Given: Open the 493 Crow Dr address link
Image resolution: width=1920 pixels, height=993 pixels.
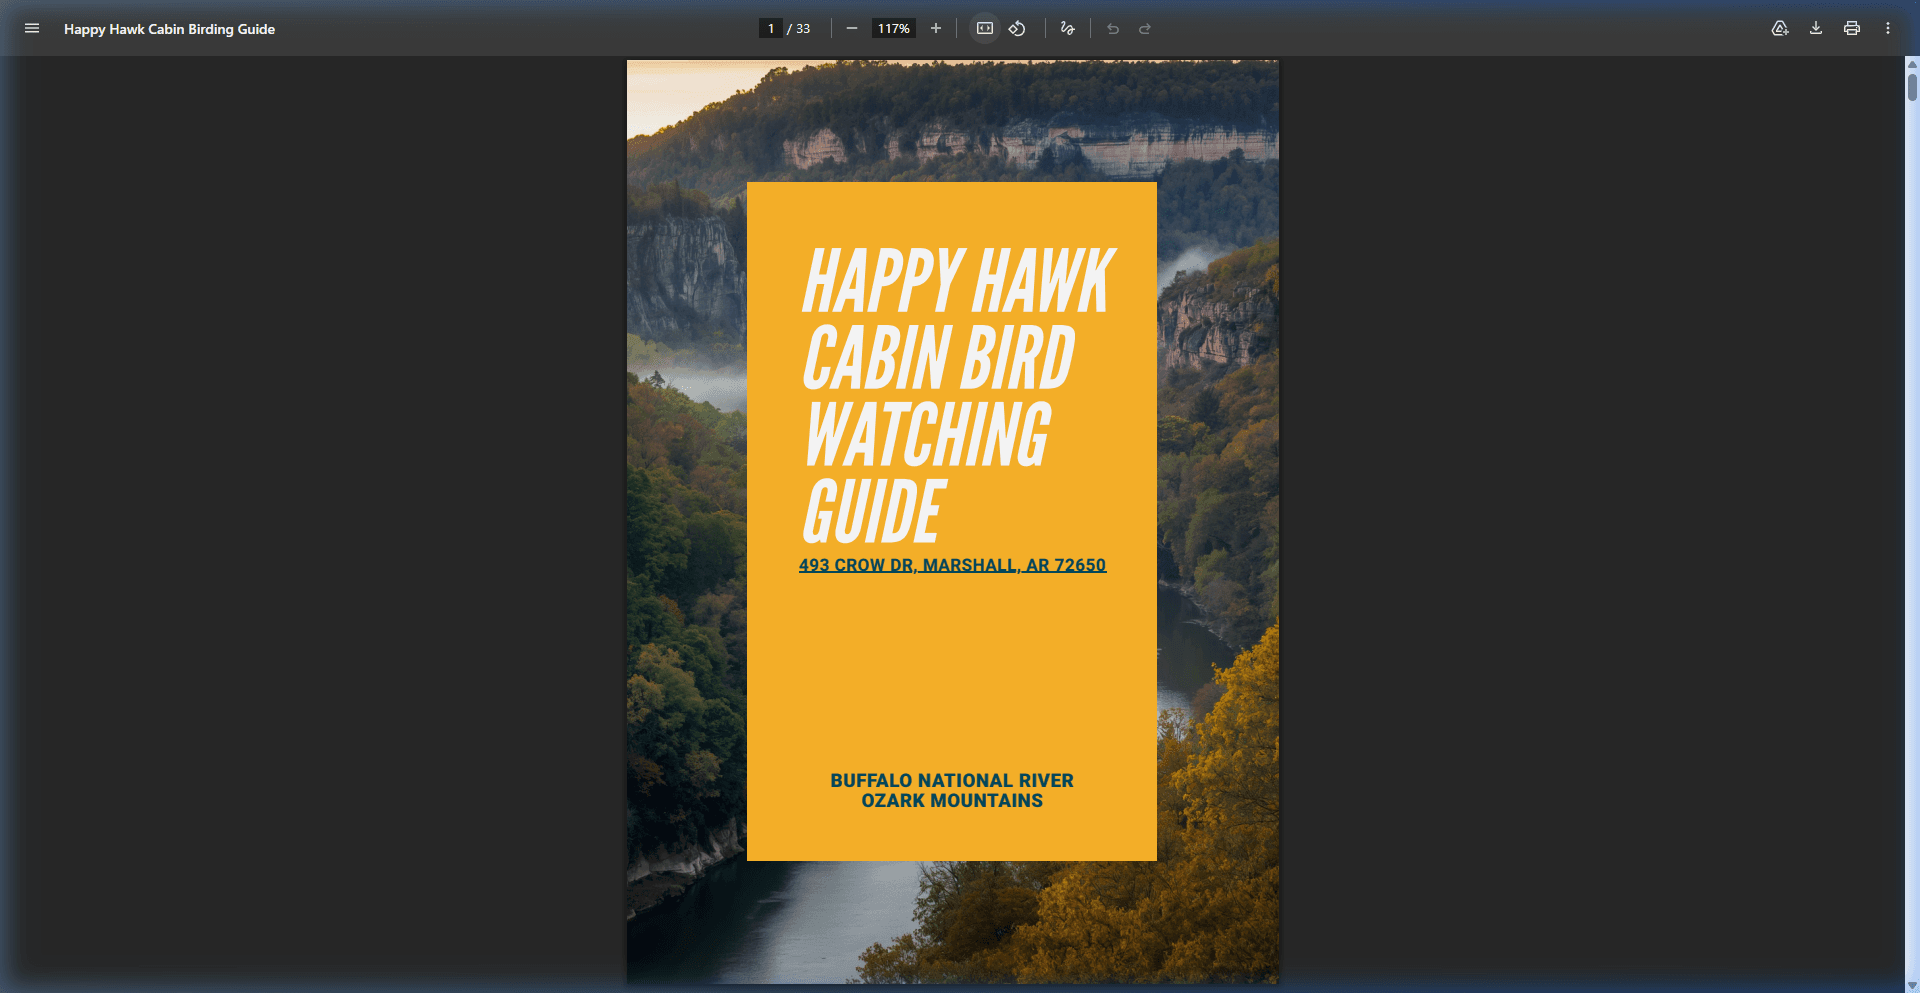Looking at the screenshot, I should [952, 565].
